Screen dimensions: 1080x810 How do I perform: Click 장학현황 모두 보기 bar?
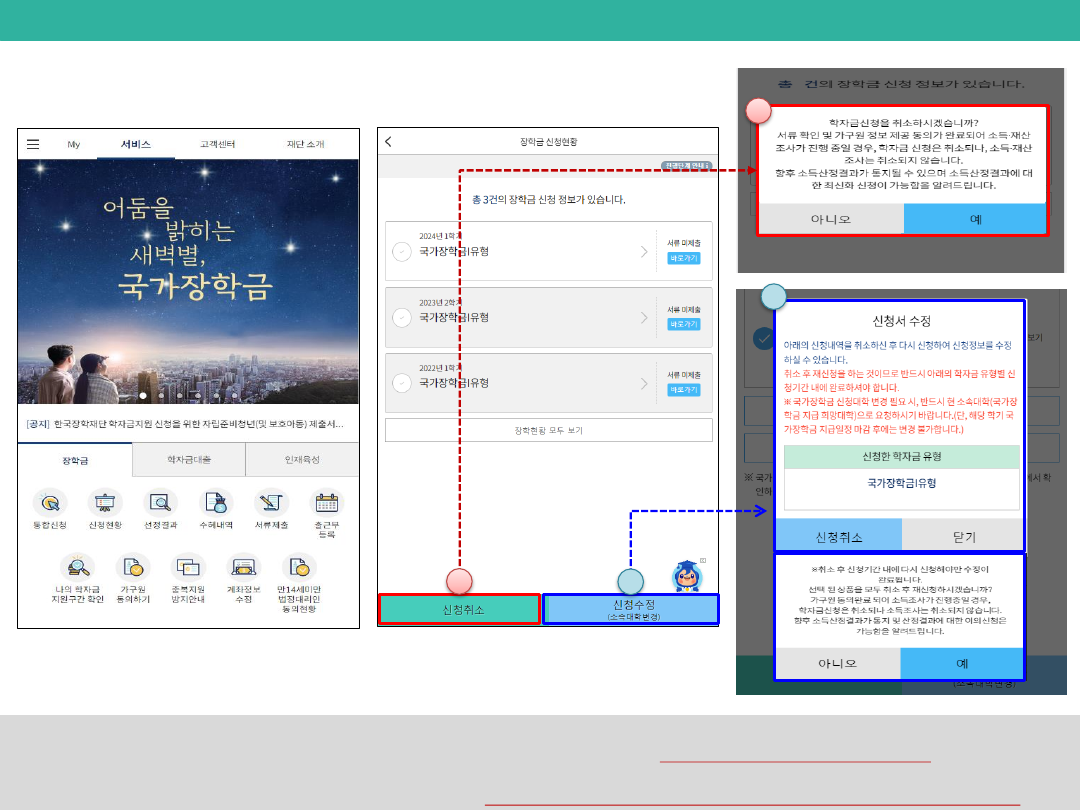click(548, 430)
